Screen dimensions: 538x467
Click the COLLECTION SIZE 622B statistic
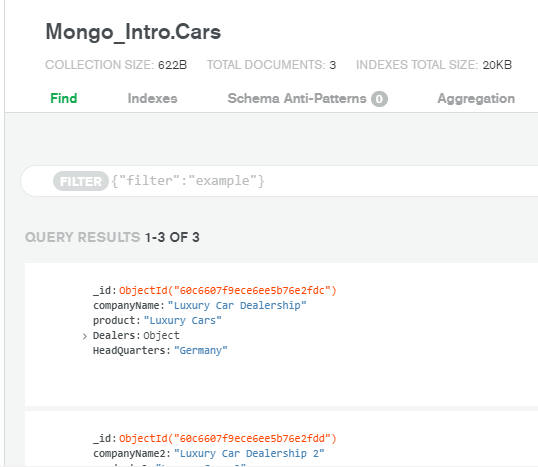[116, 65]
